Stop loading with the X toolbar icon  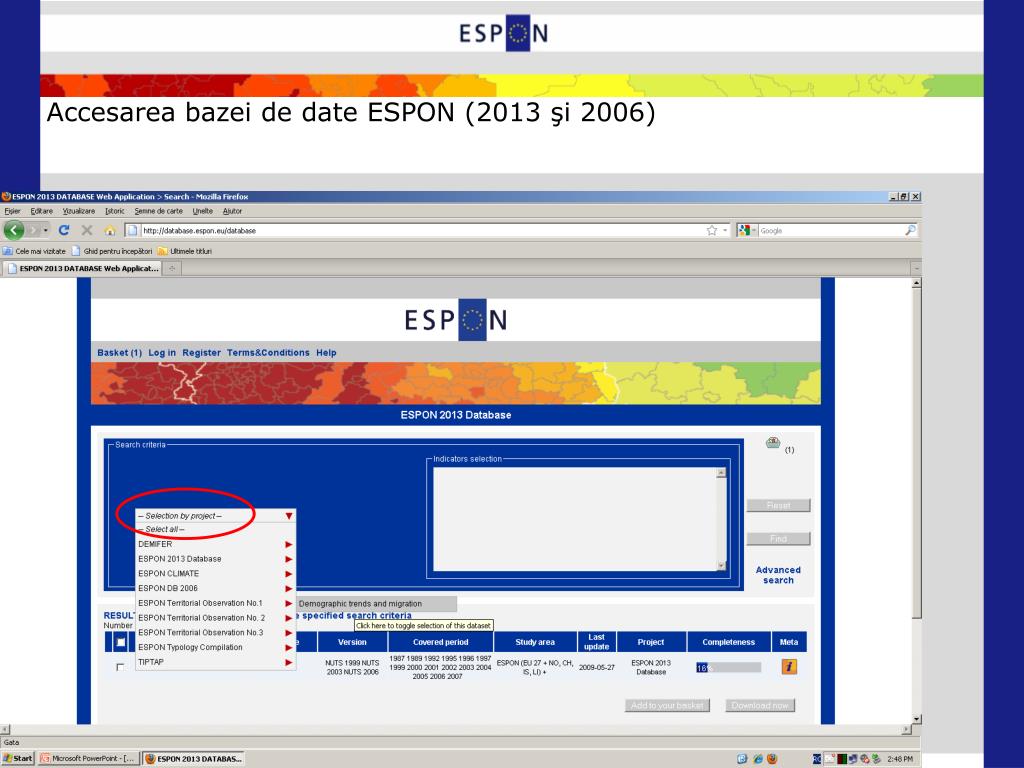click(86, 230)
